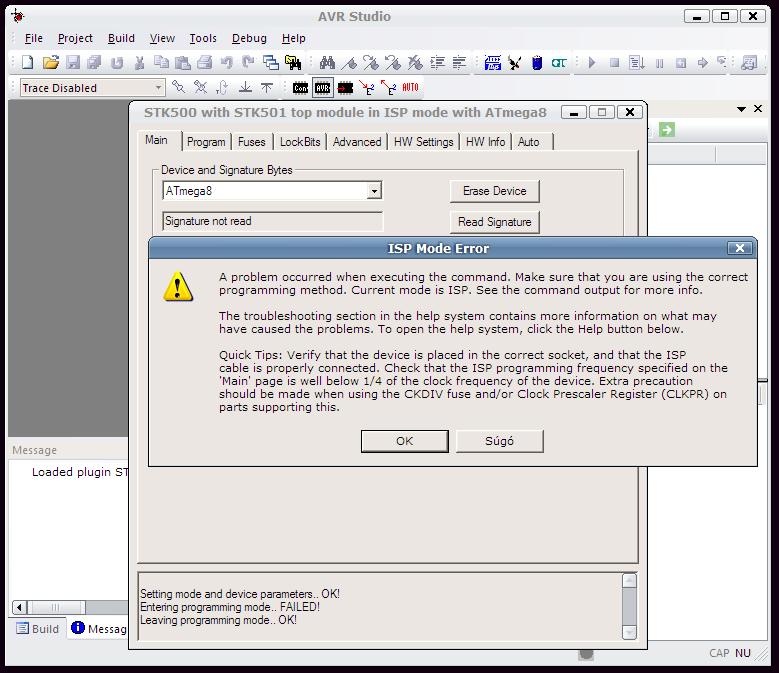The image size is (779, 673).
Task: Click the cascading windows icon
Action: click(x=271, y=63)
